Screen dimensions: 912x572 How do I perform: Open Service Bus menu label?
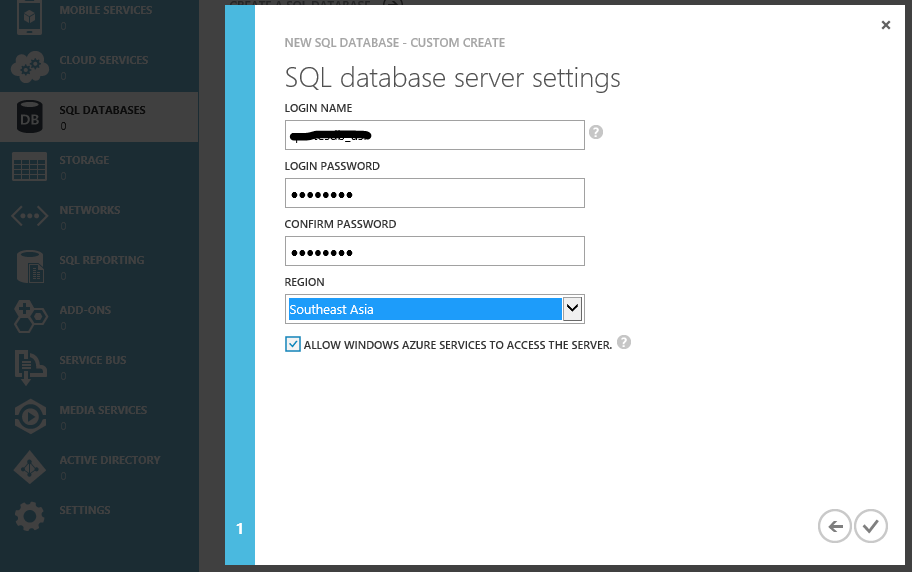point(92,360)
